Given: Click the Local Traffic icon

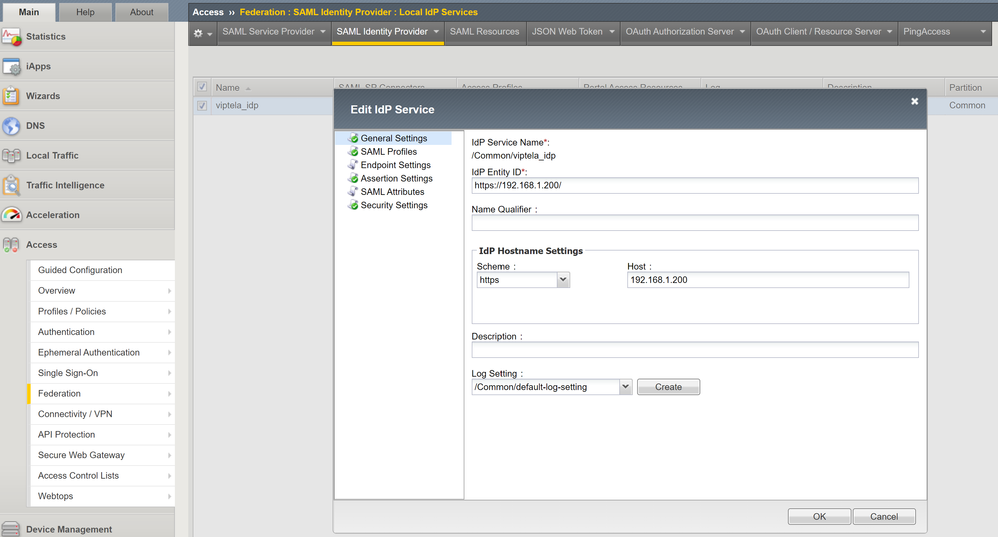Looking at the screenshot, I should click(12, 156).
